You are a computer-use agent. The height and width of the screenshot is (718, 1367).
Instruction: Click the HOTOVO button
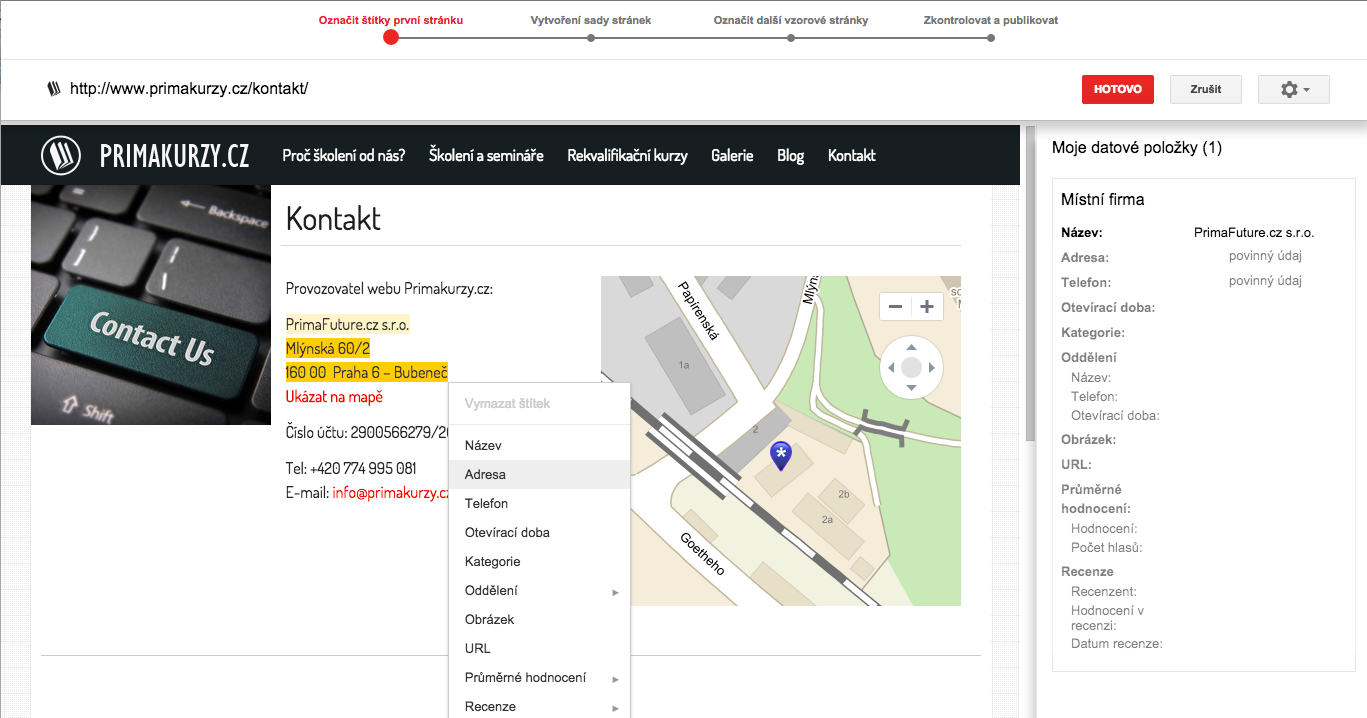[x=1118, y=89]
